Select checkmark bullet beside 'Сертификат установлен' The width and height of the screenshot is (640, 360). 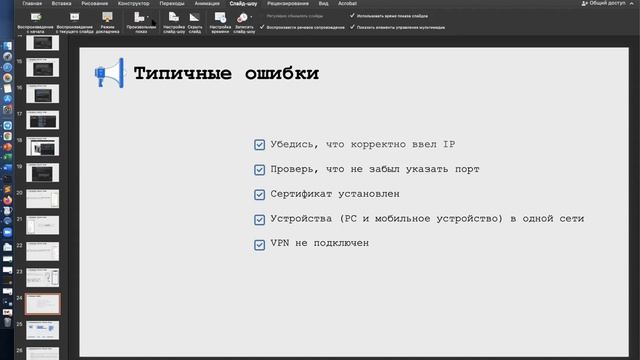coord(259,194)
